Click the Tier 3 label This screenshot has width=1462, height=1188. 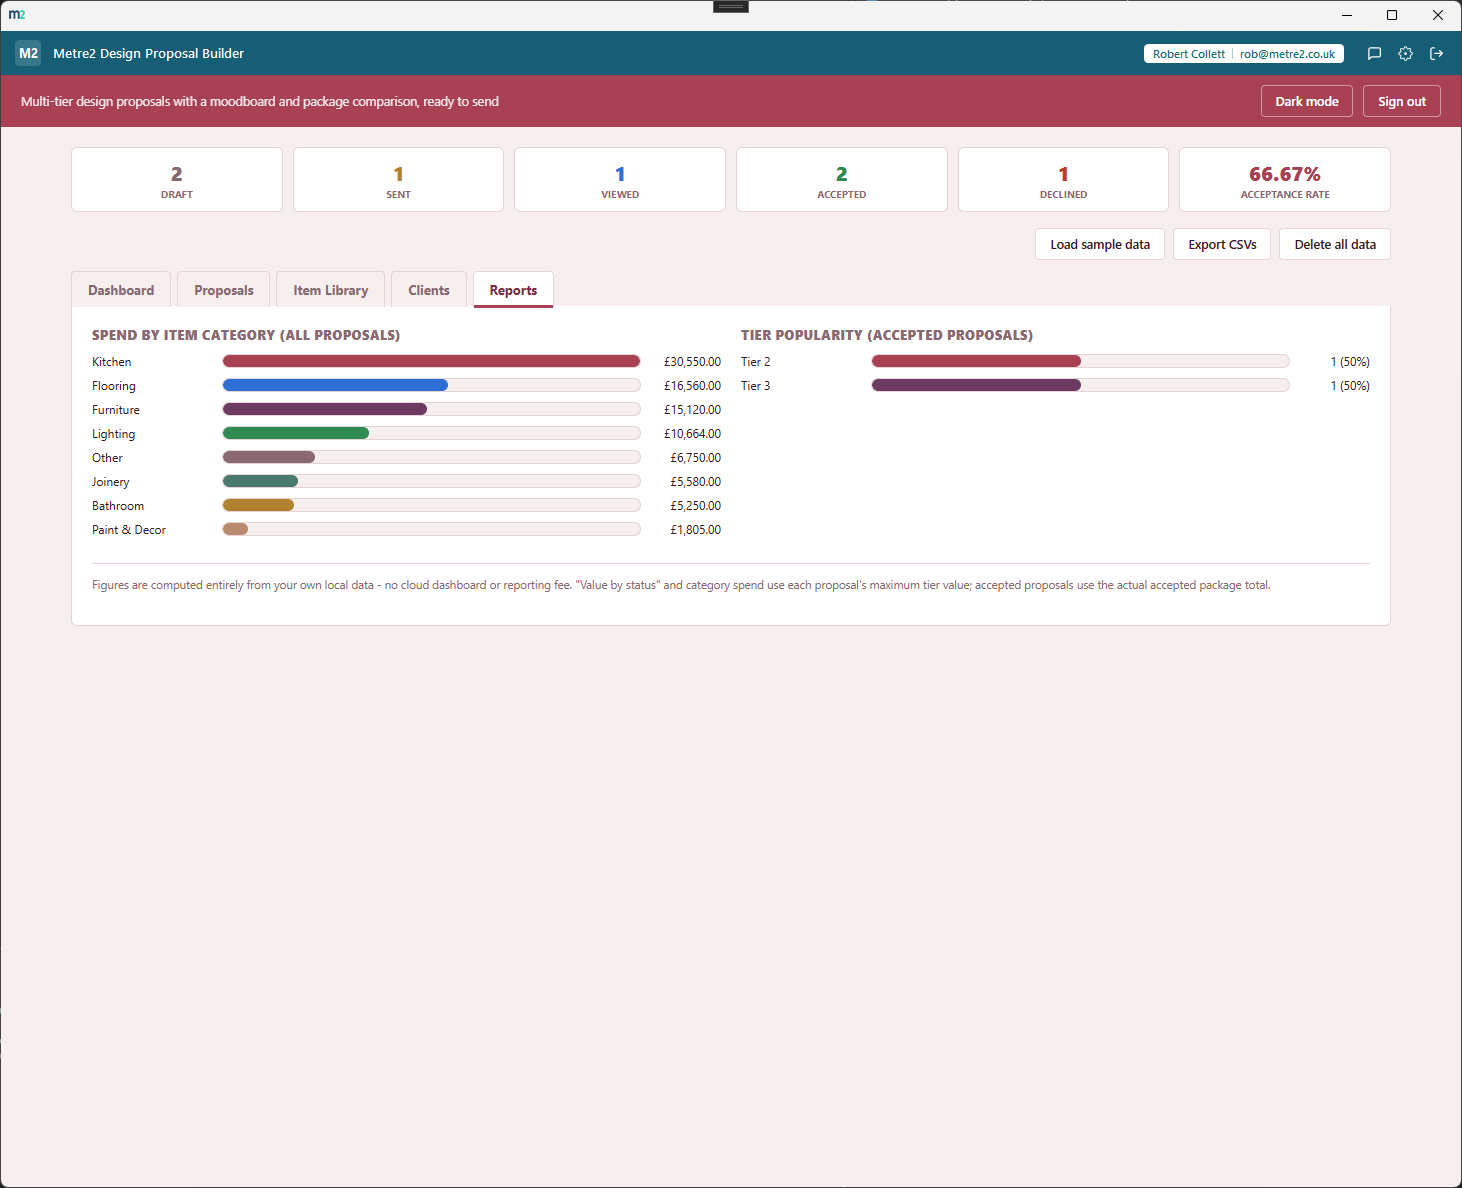point(756,386)
